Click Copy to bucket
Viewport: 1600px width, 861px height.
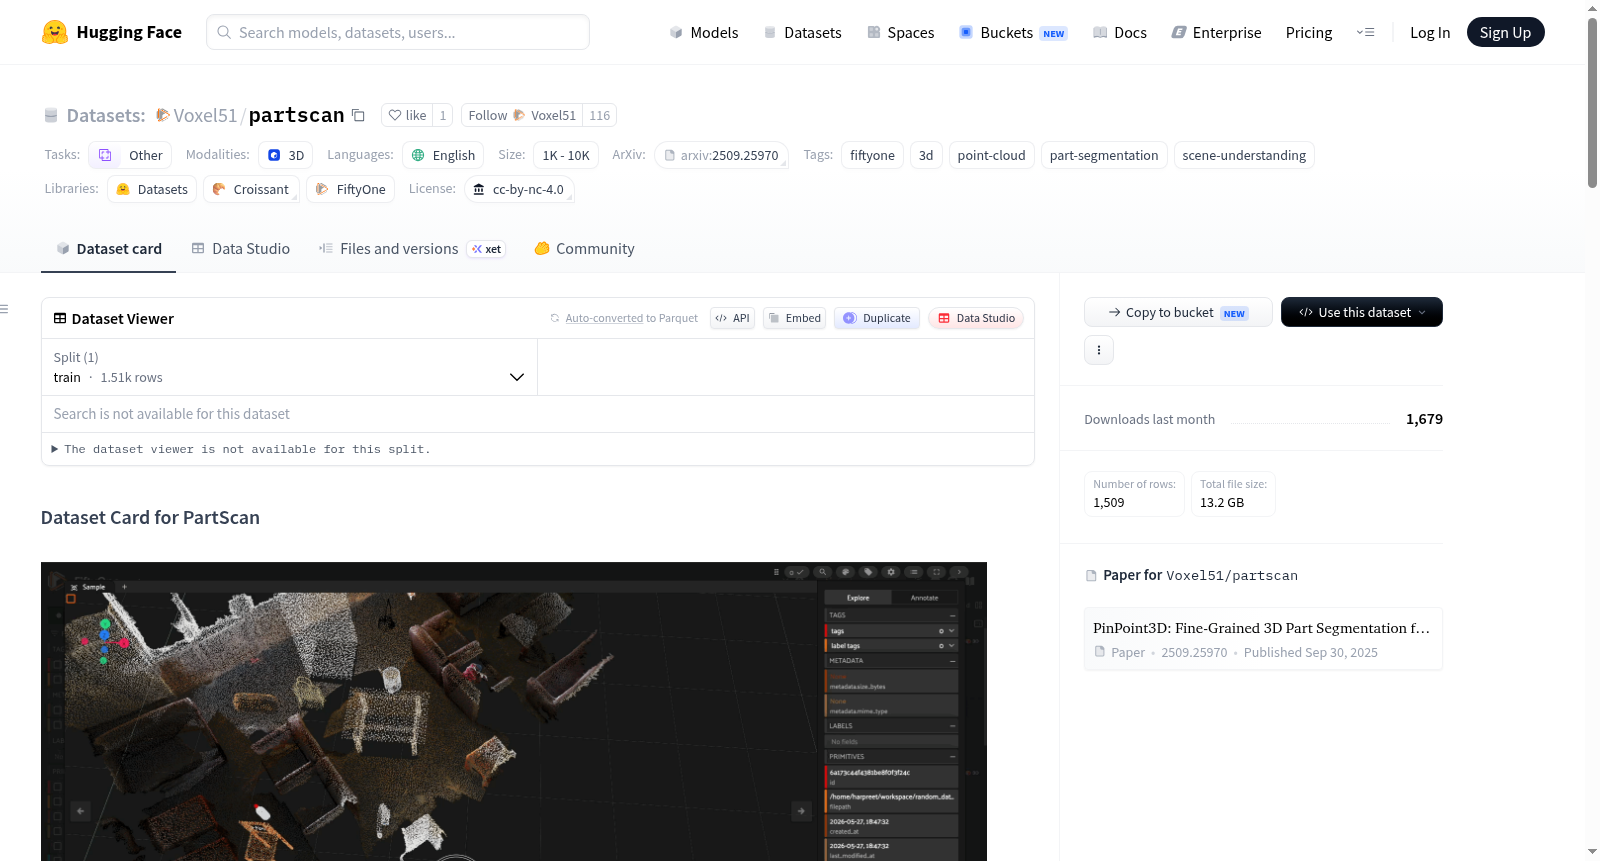coord(1178,312)
